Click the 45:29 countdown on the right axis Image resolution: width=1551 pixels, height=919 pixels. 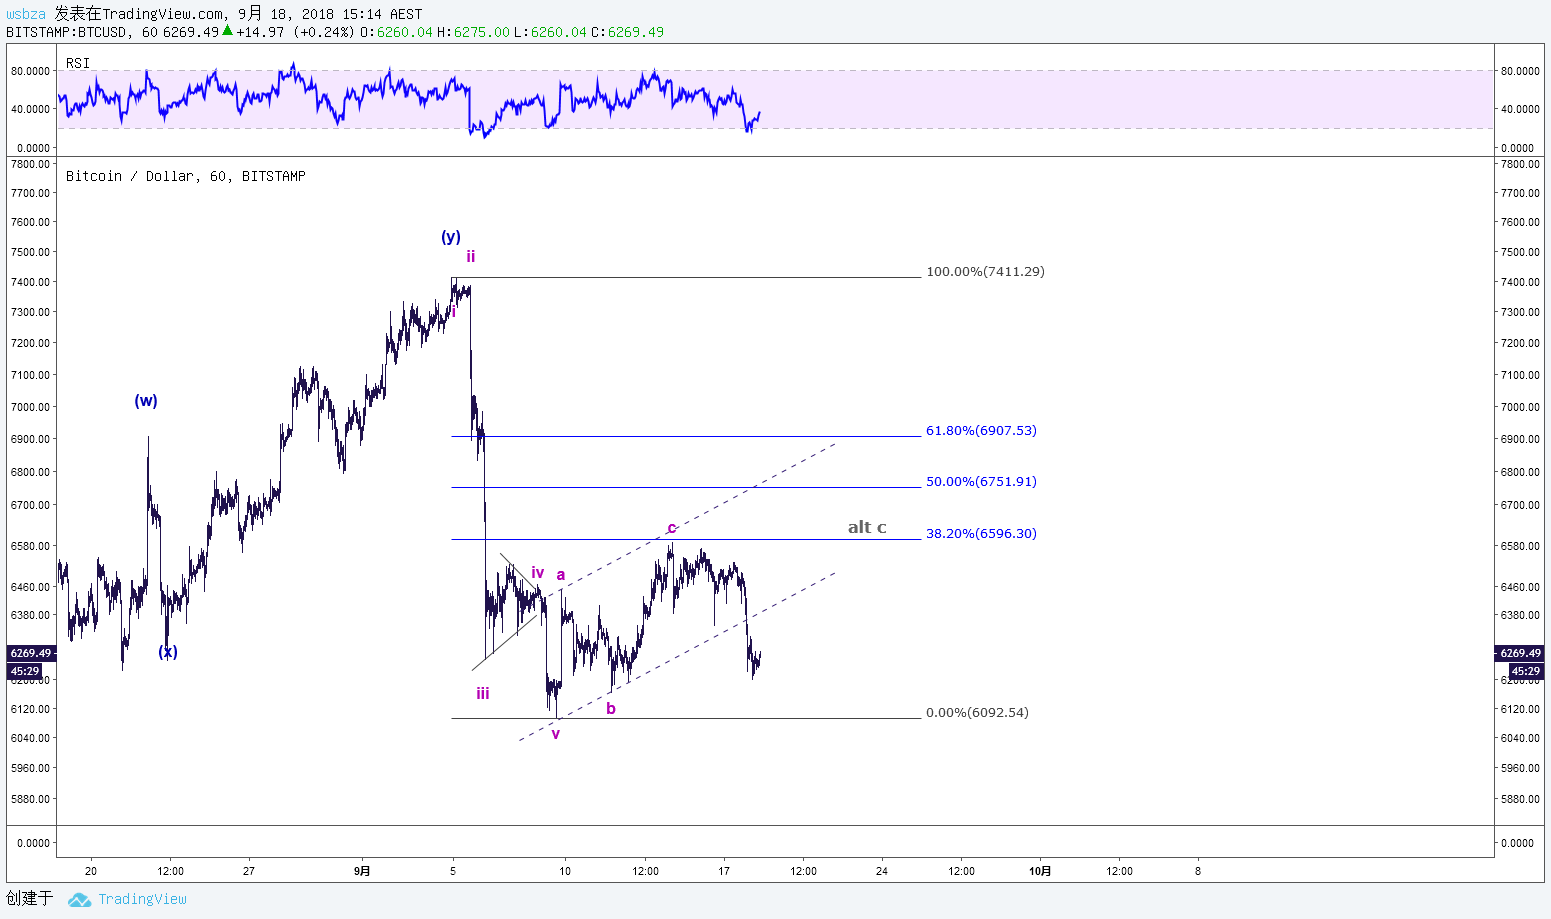pos(1526,671)
